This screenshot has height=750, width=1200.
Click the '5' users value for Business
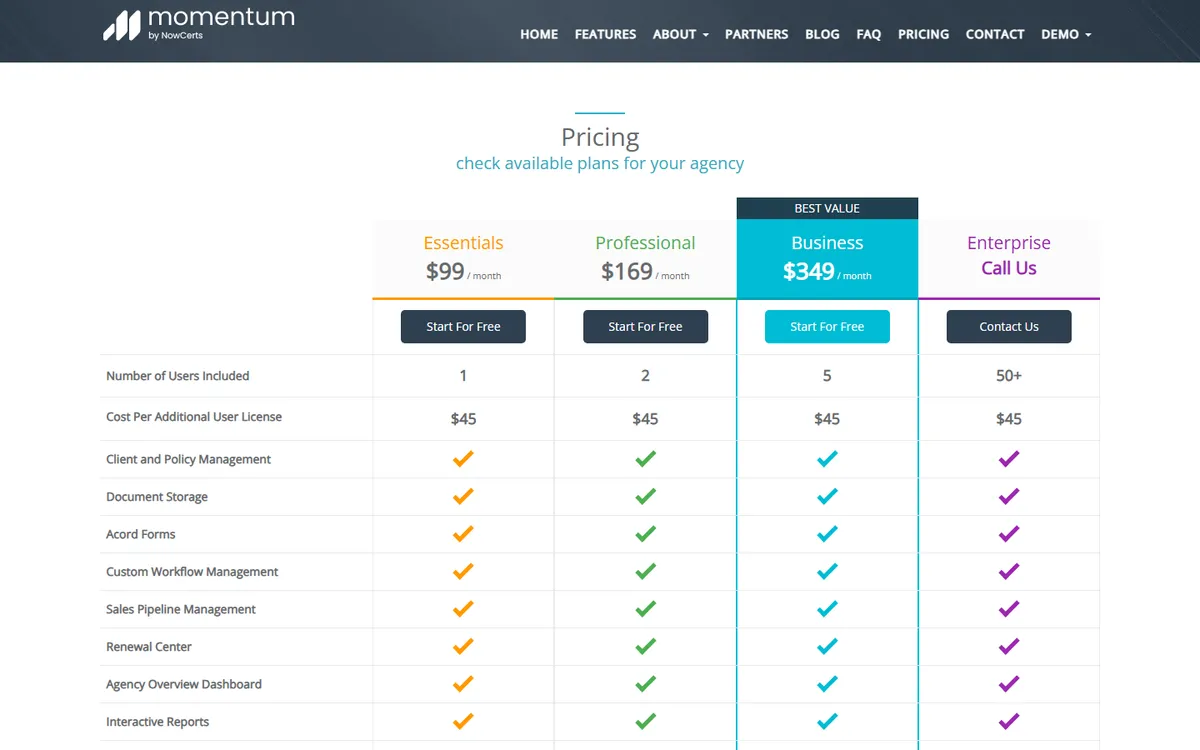click(x=827, y=376)
